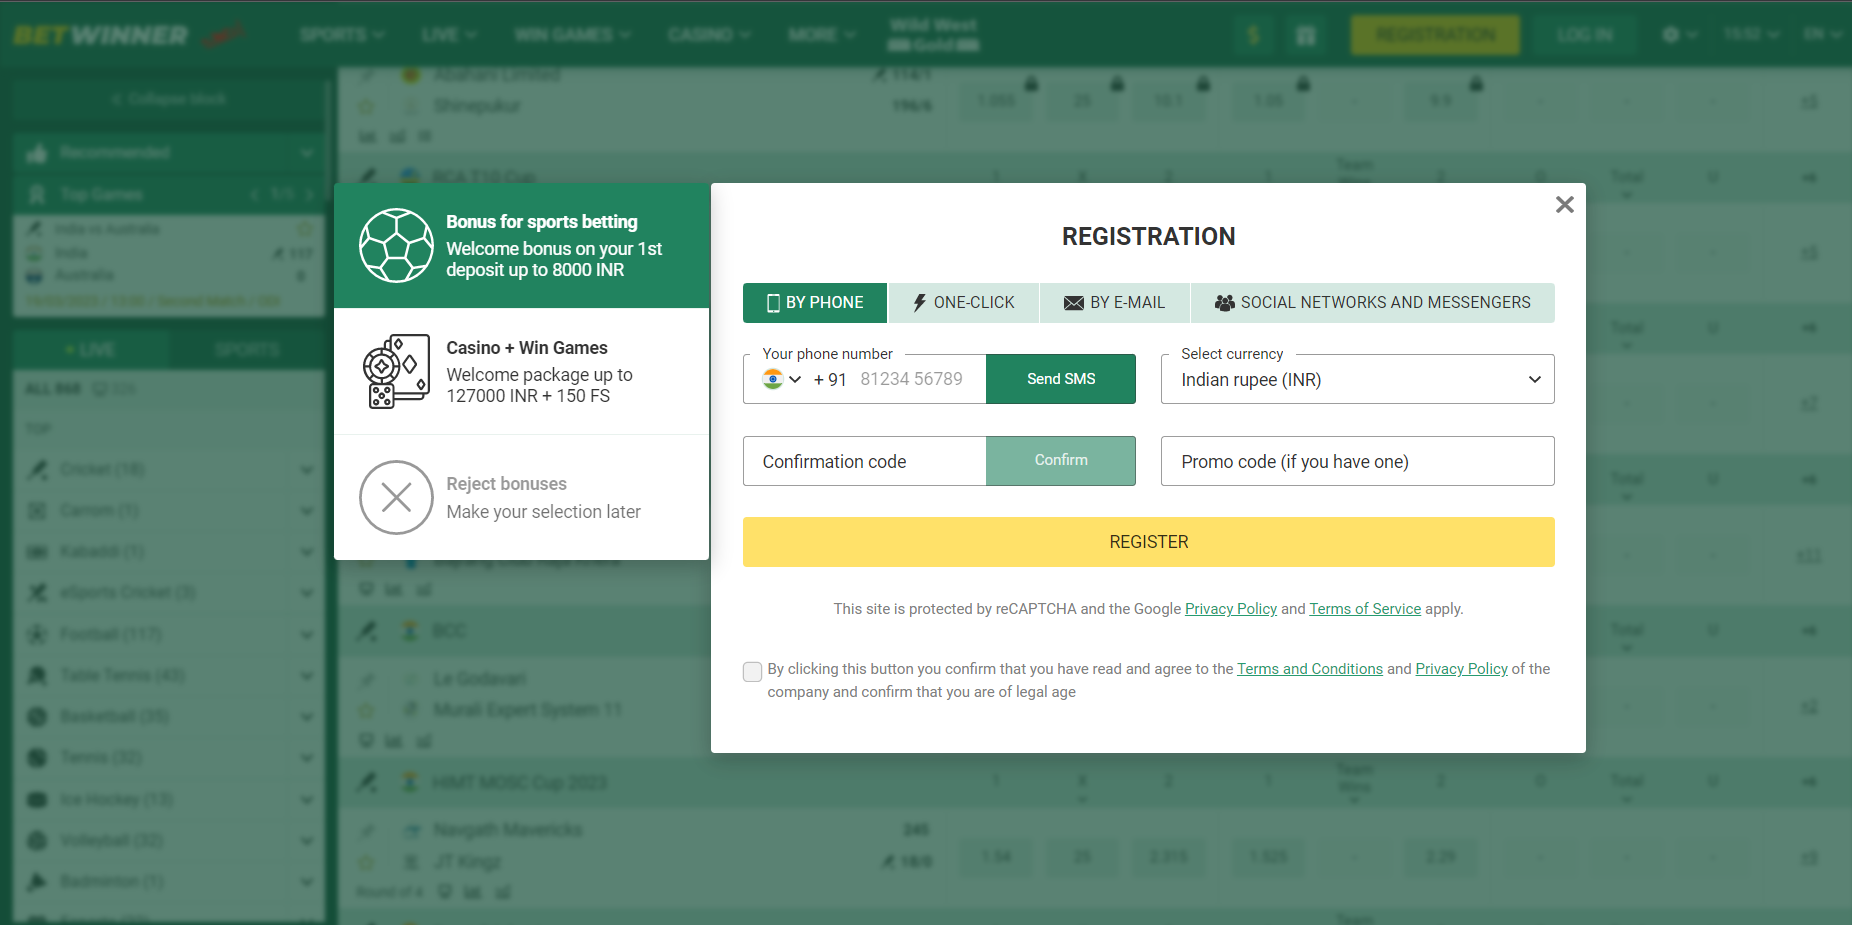The image size is (1852, 925).
Task: Click the Volleyball icon in sidebar
Action: 37,840
